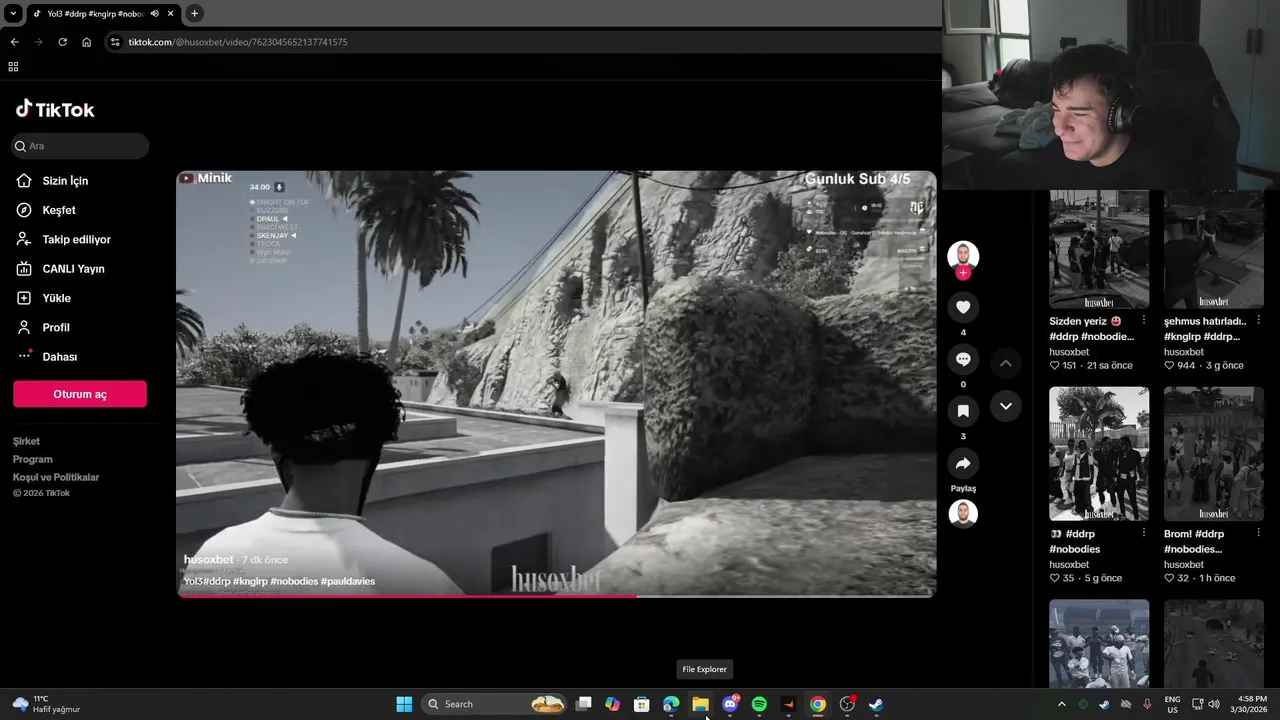Click the 151 likes heart on 'Sizden yeriz'
This screenshot has height=720, width=1280.
pos(1054,366)
